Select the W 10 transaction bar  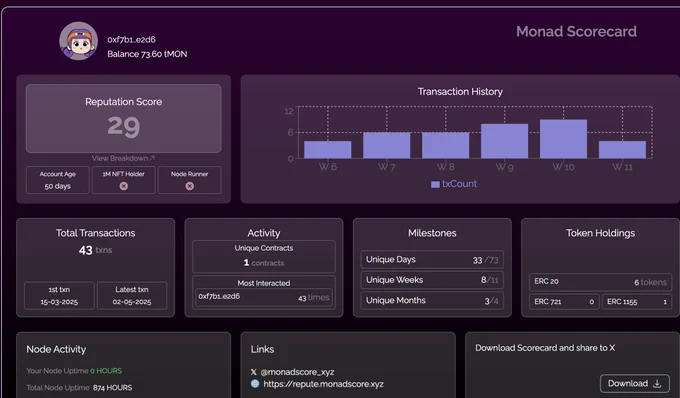point(563,139)
